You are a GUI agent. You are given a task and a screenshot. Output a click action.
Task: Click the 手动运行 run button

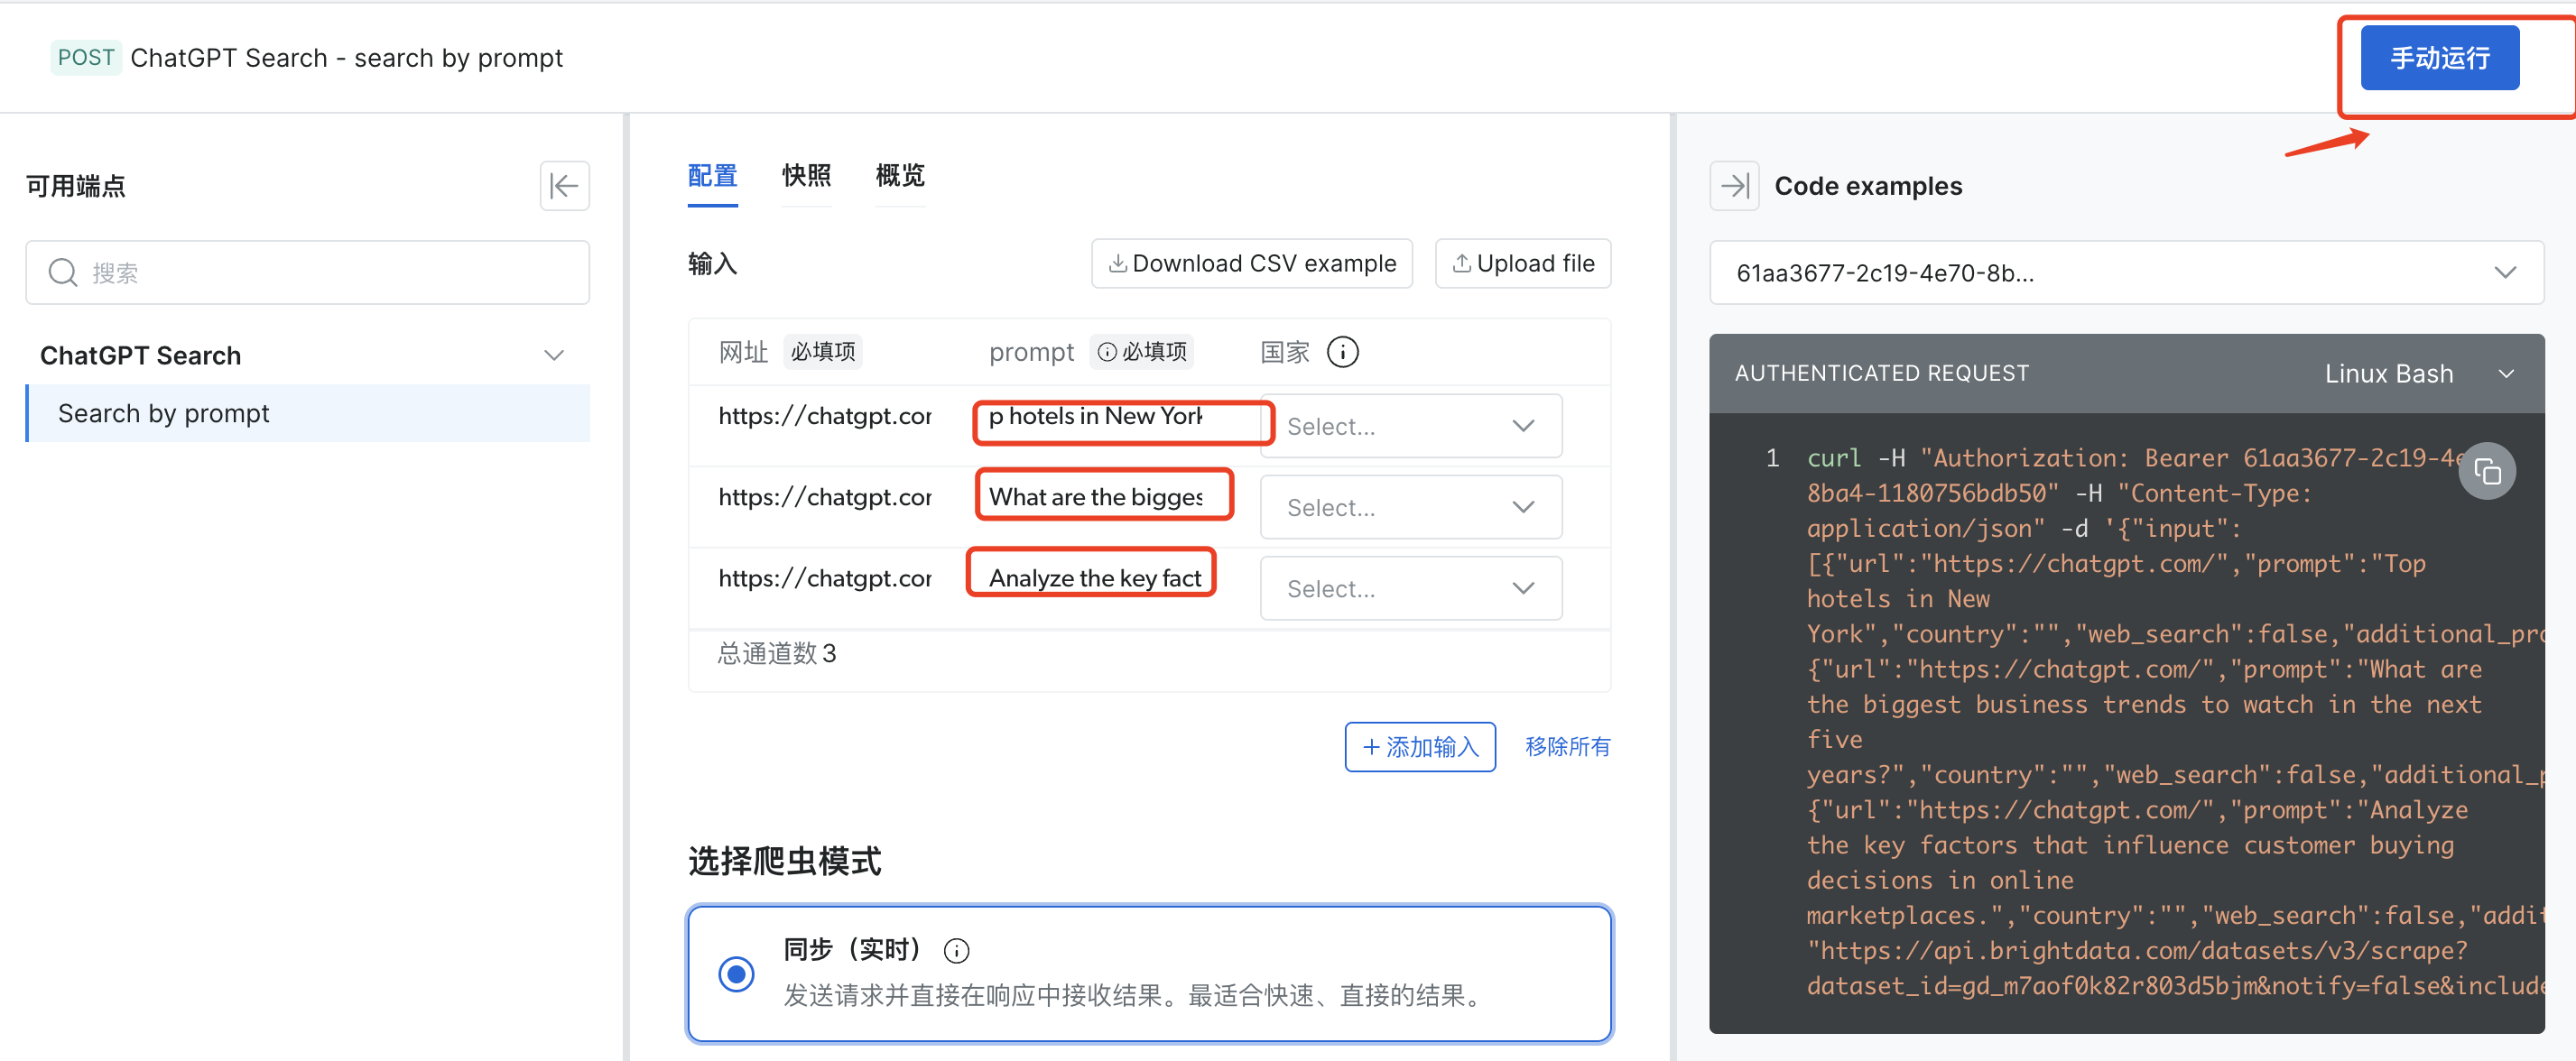(x=2438, y=58)
